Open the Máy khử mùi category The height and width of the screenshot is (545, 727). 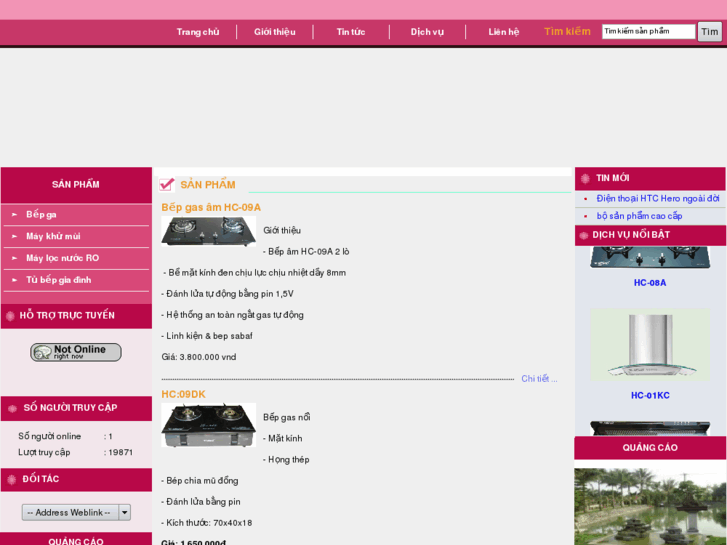[53, 236]
